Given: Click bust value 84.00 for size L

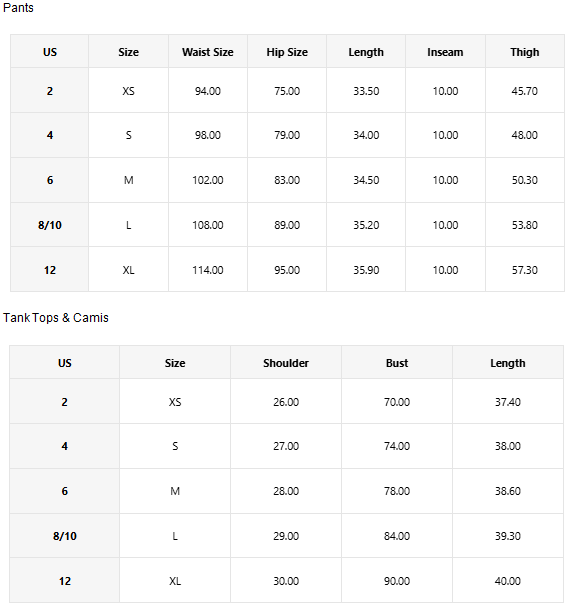Looking at the screenshot, I should [397, 536].
